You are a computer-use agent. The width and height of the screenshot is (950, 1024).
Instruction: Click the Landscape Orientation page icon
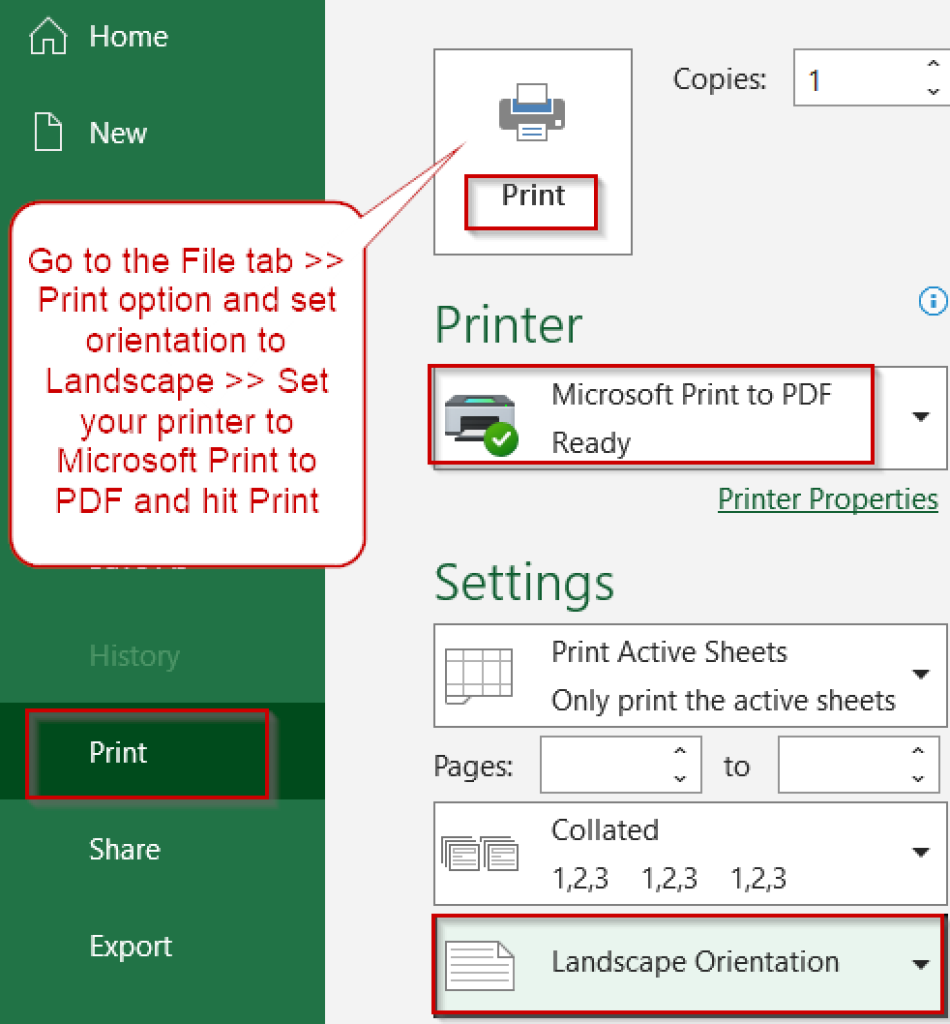480,962
